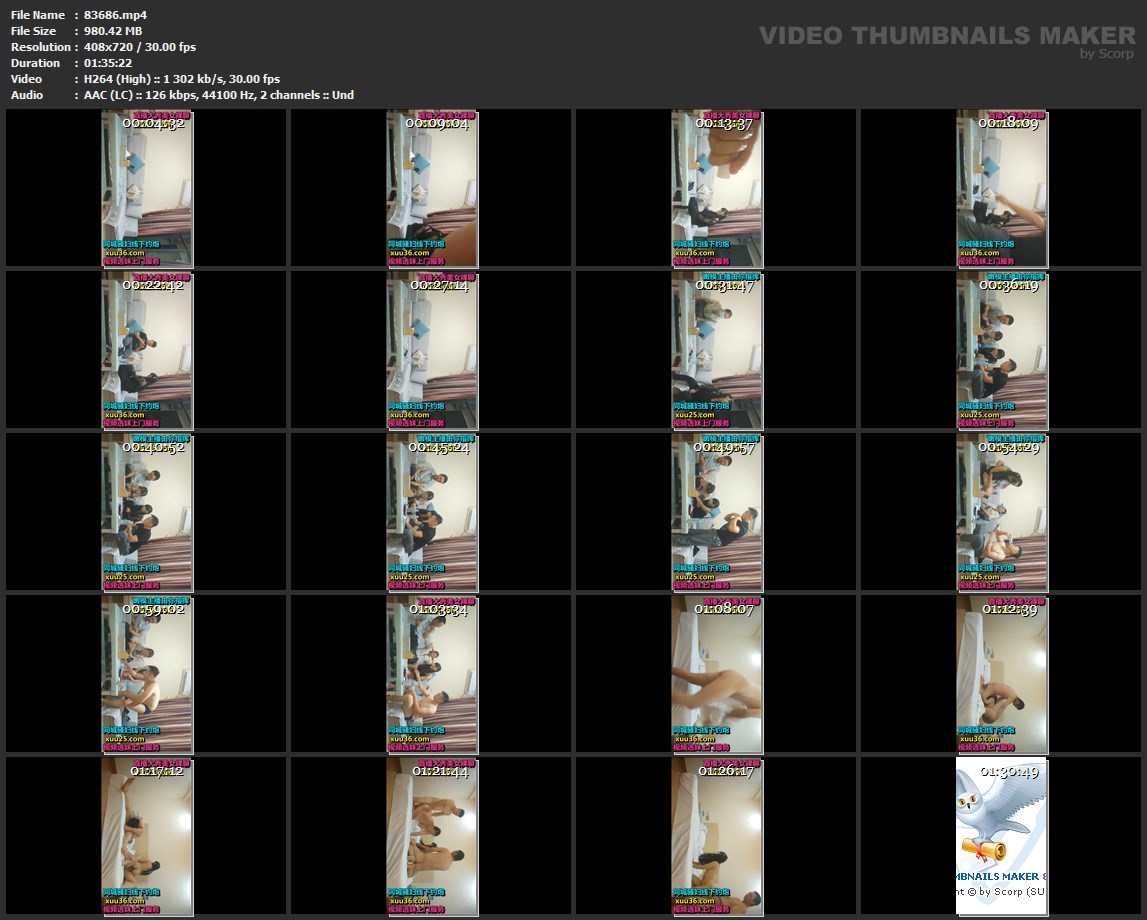Click the frame marked 00:31:47
Viewport: 1147px width, 920px height.
click(717, 350)
